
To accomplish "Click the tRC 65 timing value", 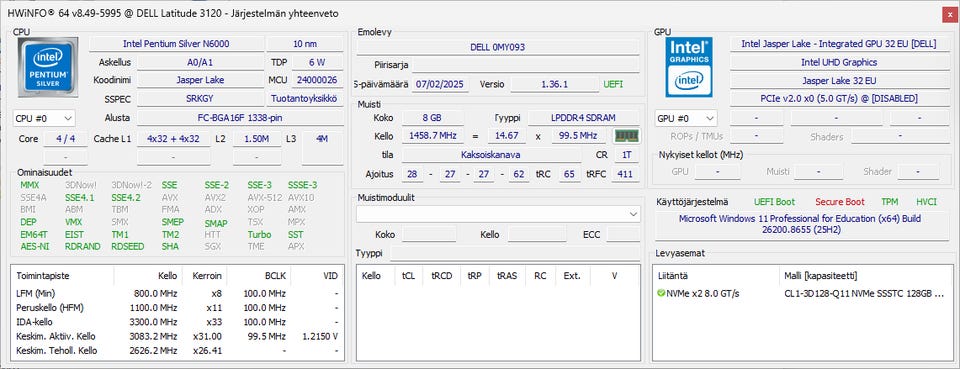I will pos(569,174).
